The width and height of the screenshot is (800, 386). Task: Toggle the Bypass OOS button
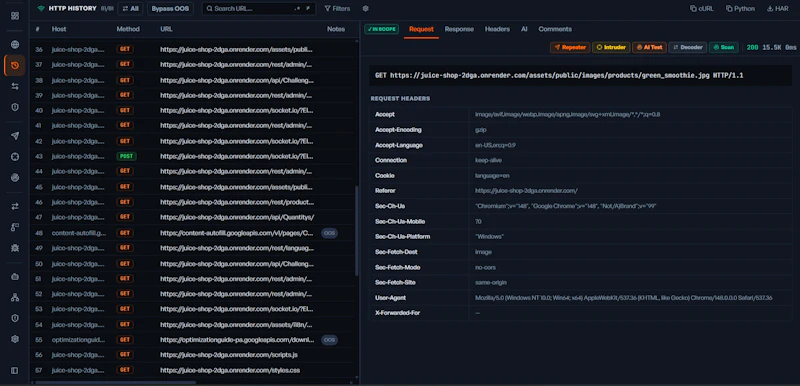click(x=170, y=9)
